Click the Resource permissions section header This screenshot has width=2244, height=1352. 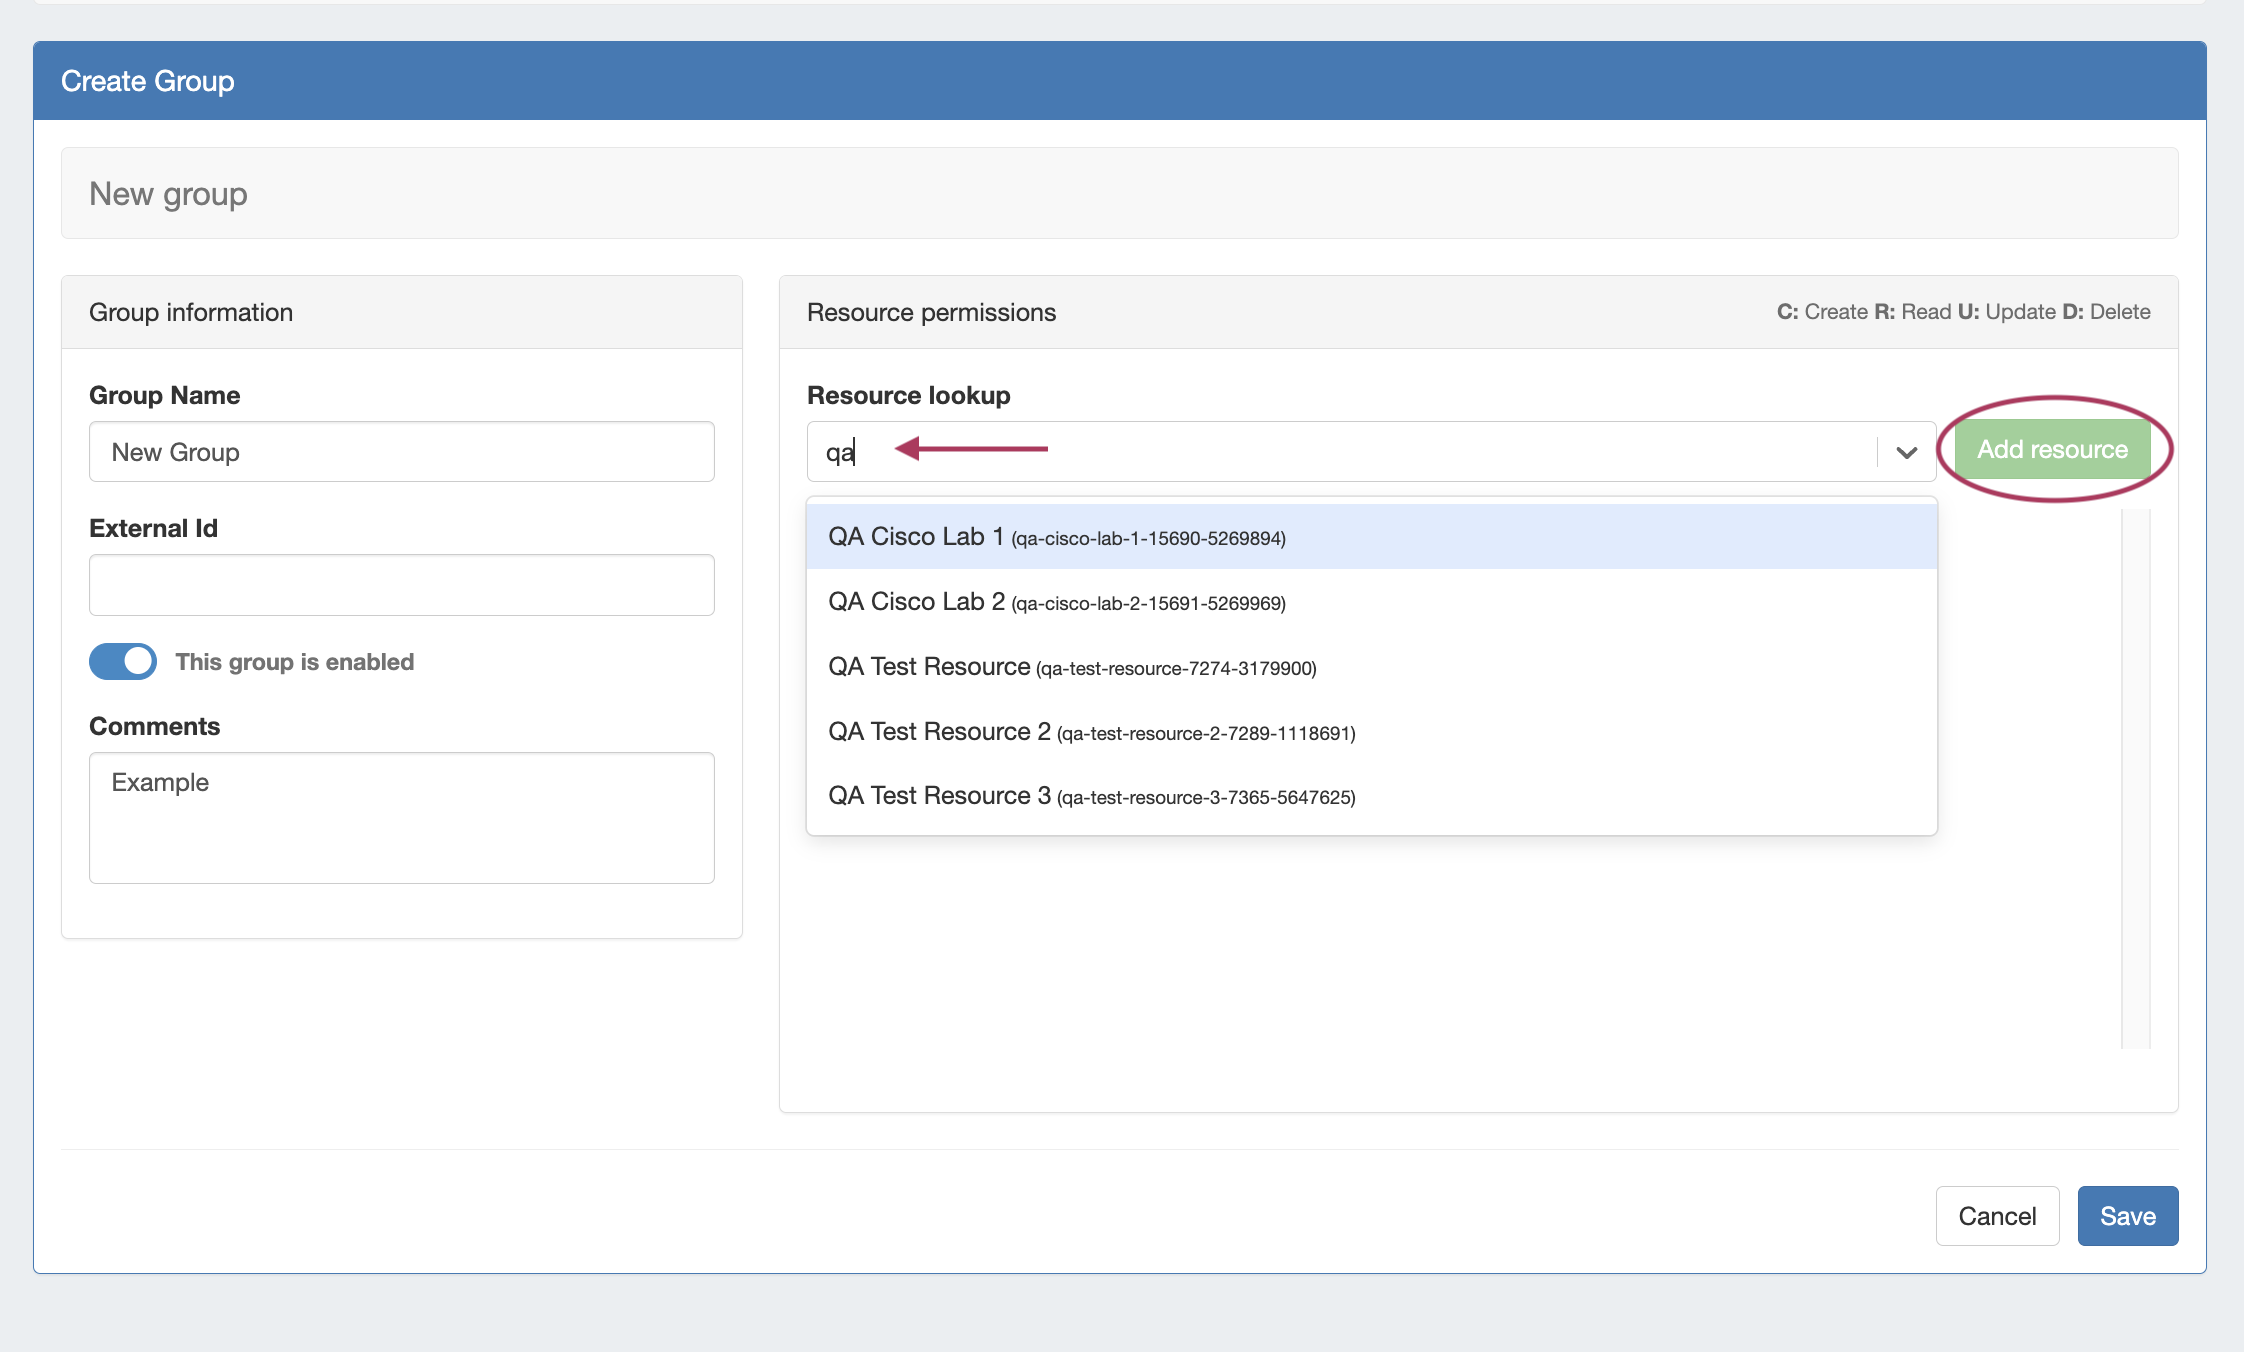pyautogui.click(x=931, y=313)
